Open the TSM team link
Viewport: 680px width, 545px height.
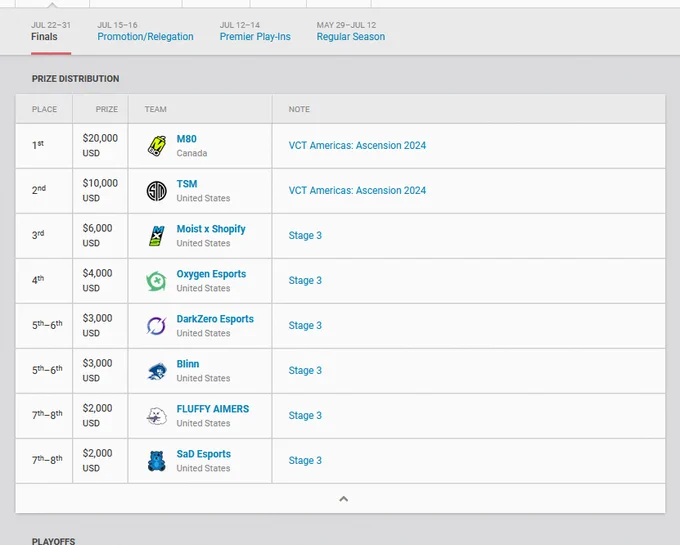click(187, 184)
